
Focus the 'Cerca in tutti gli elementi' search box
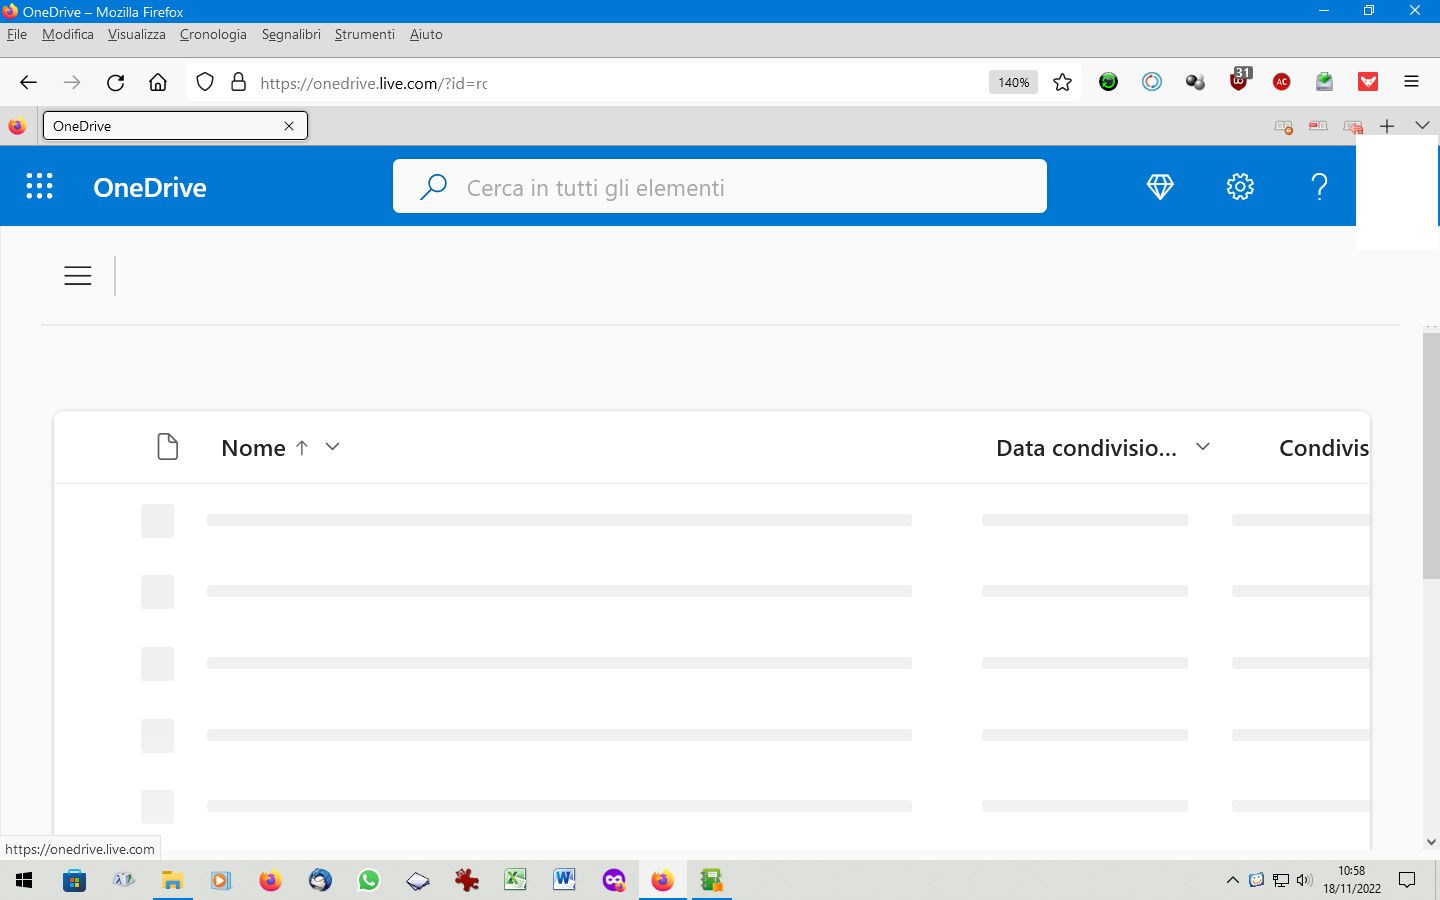720,186
